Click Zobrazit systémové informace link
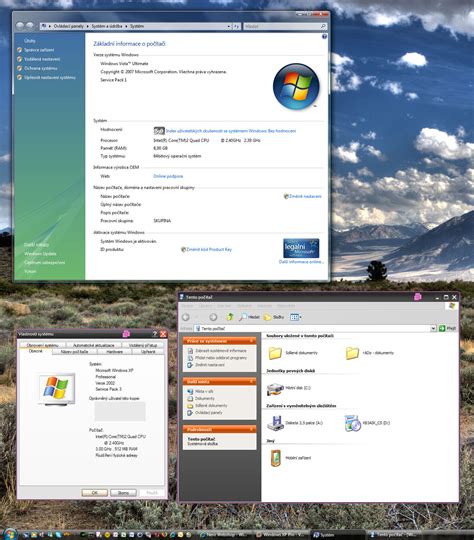The width and height of the screenshot is (474, 540). click(x=221, y=351)
